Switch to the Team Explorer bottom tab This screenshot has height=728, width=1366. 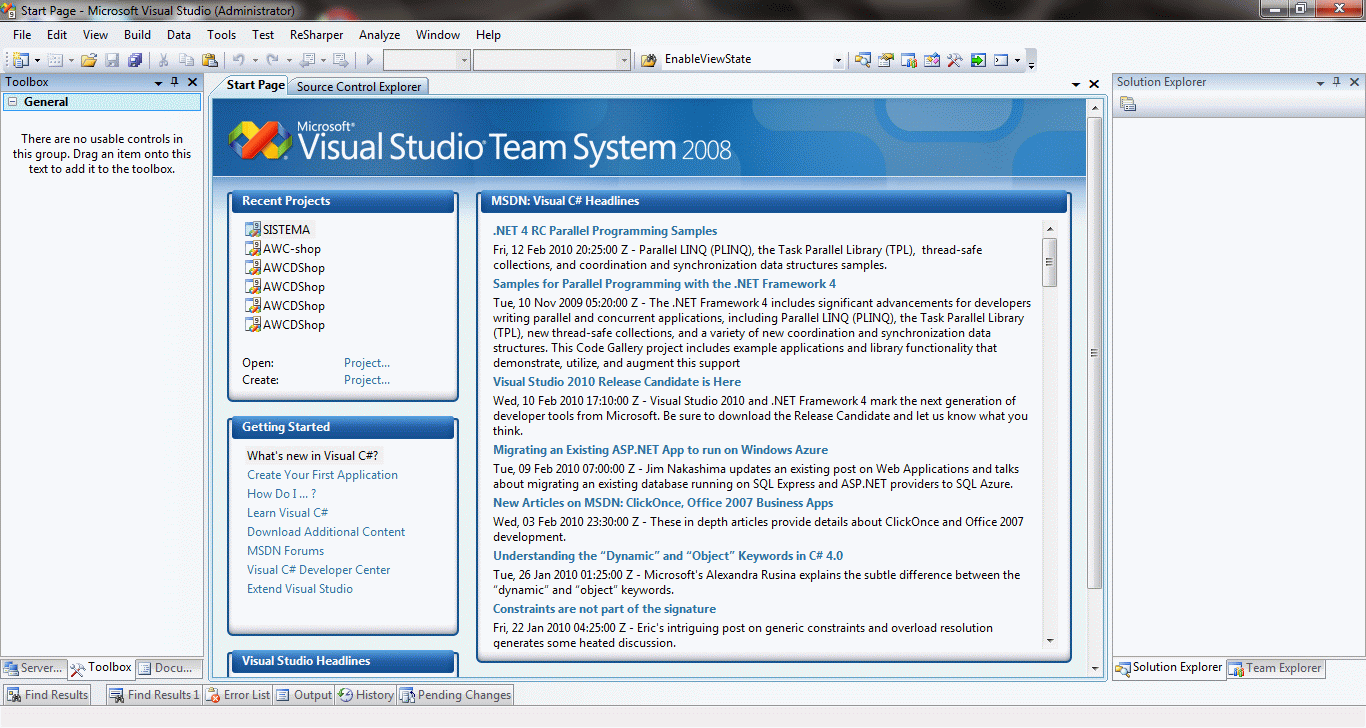point(1276,668)
